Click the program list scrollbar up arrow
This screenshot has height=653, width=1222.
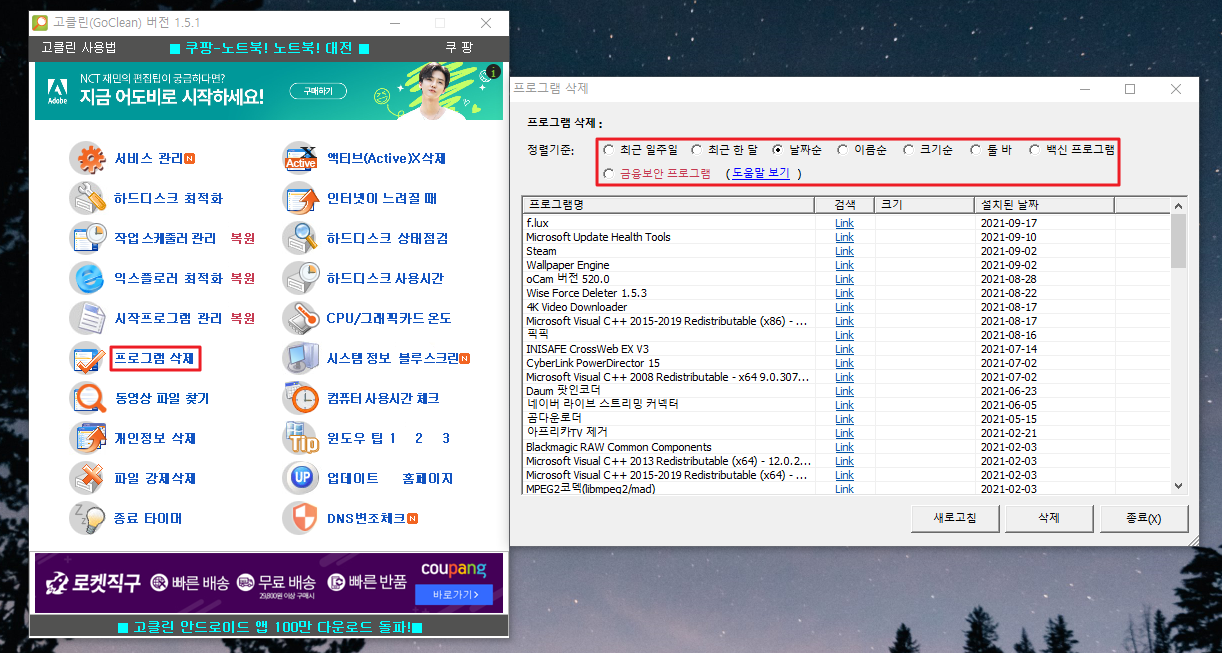coord(1178,205)
